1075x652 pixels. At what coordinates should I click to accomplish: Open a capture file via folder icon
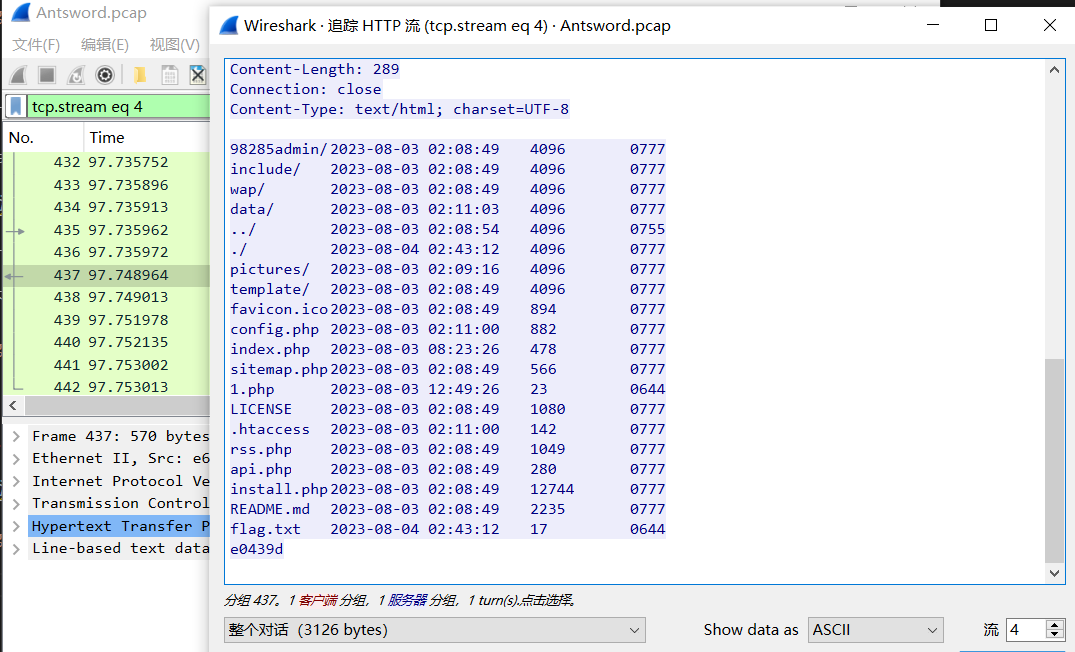click(x=139, y=75)
